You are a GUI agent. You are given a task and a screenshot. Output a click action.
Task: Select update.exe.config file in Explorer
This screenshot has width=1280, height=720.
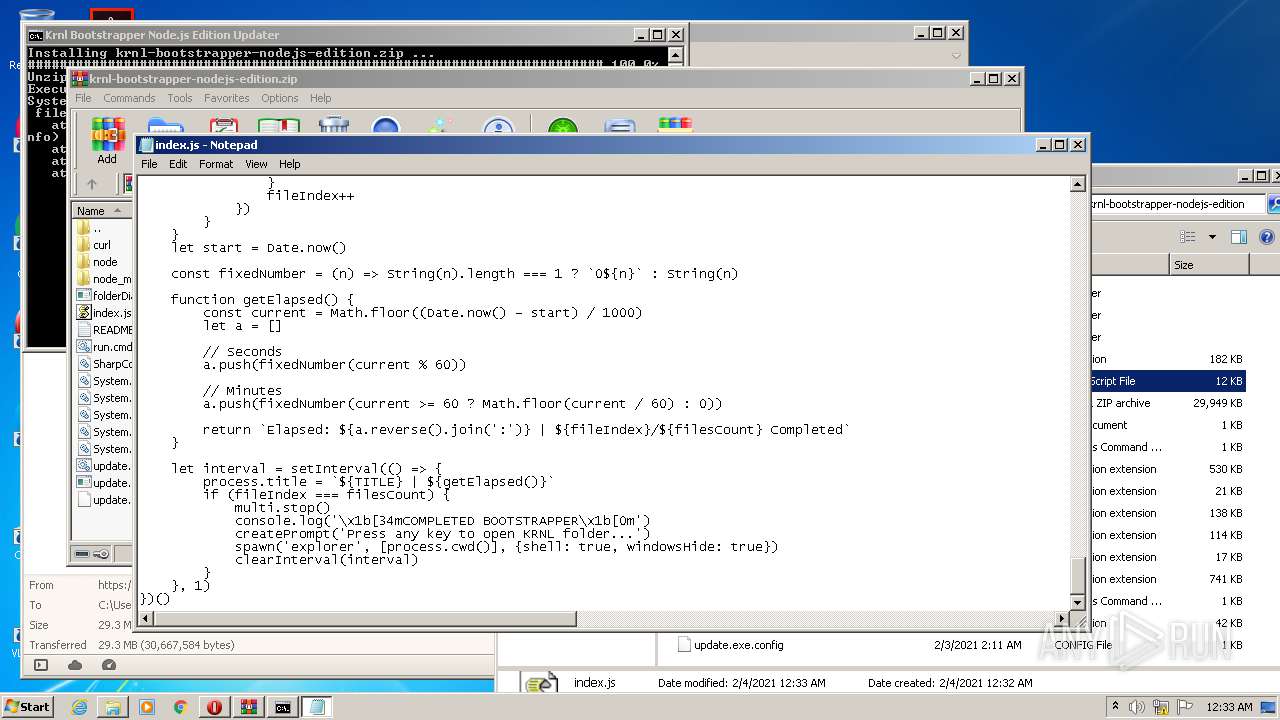[738, 645]
